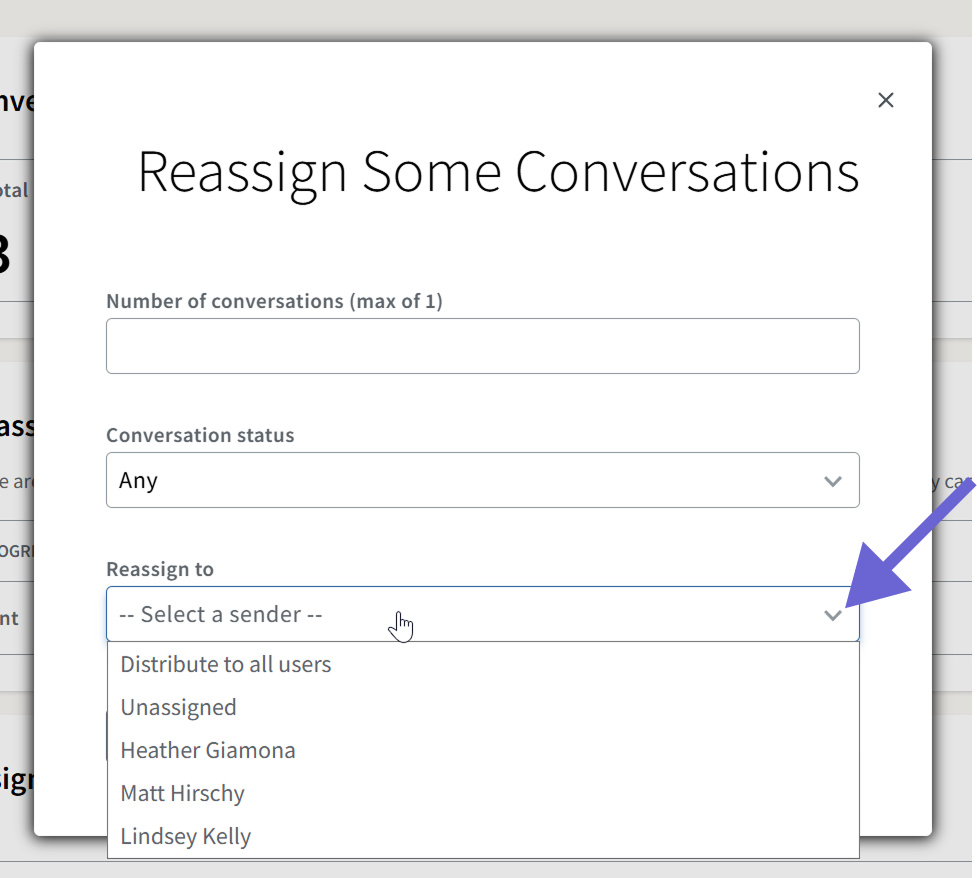This screenshot has height=878, width=977.
Task: Select the 'Unassigned' option
Action: point(483,707)
